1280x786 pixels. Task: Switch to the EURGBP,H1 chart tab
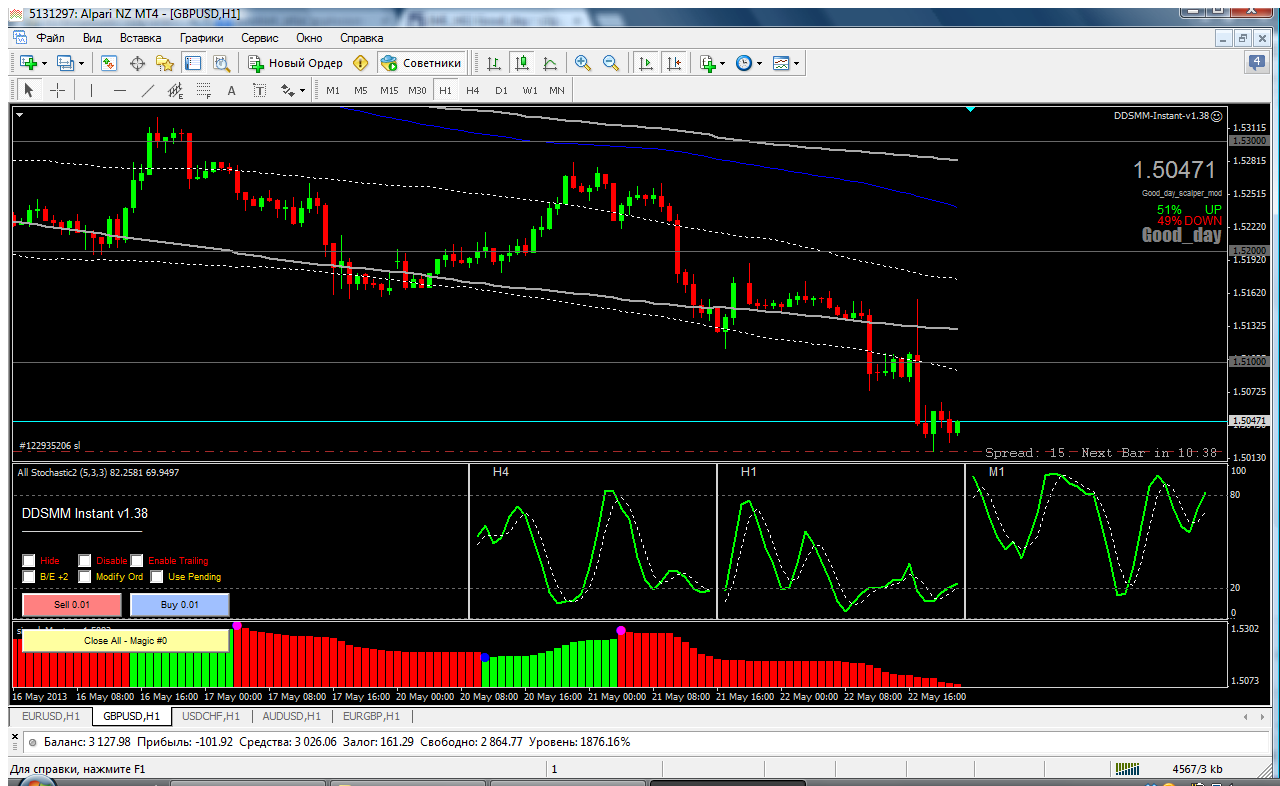[371, 716]
